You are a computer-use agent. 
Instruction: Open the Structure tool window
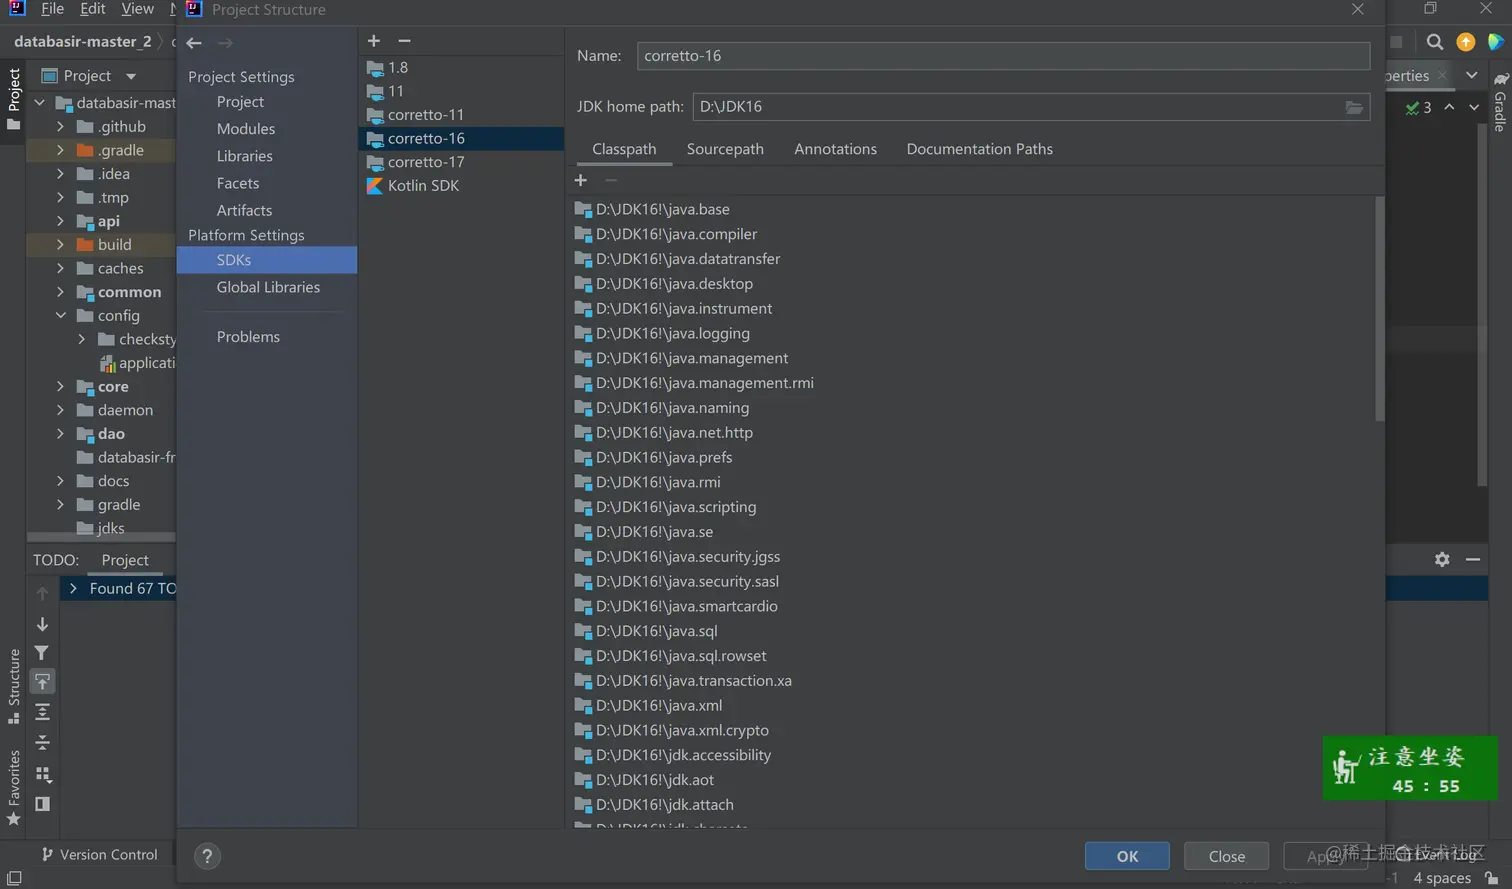[x=14, y=686]
